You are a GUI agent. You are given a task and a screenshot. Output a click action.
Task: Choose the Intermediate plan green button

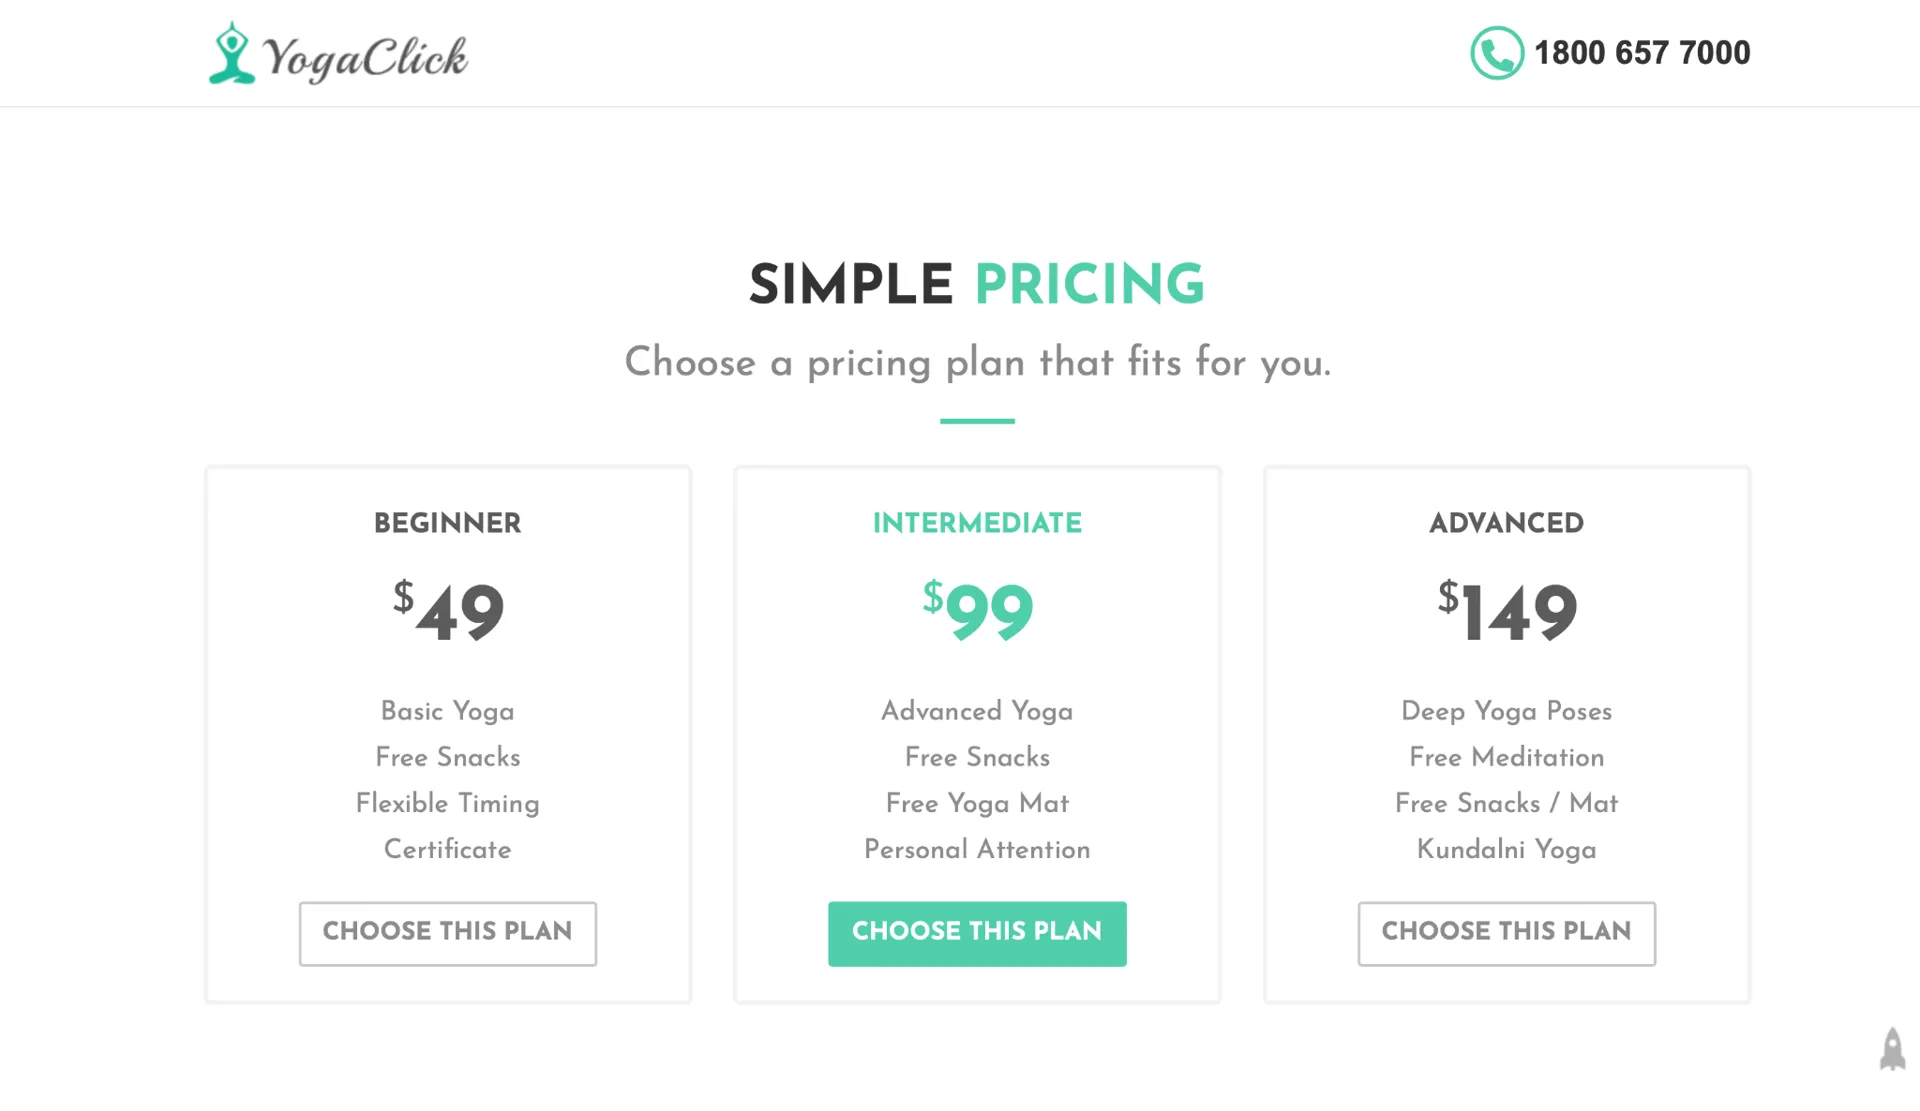(x=977, y=933)
